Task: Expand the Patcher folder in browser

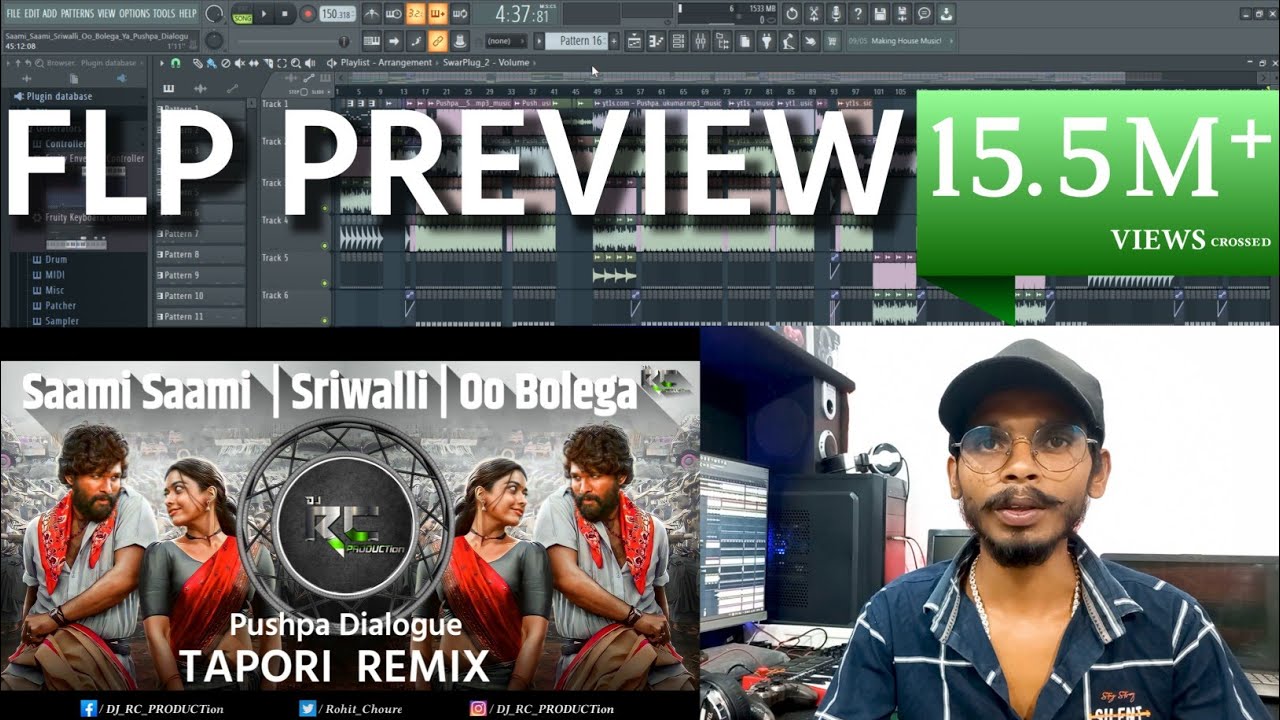Action: pyautogui.click(x=60, y=306)
